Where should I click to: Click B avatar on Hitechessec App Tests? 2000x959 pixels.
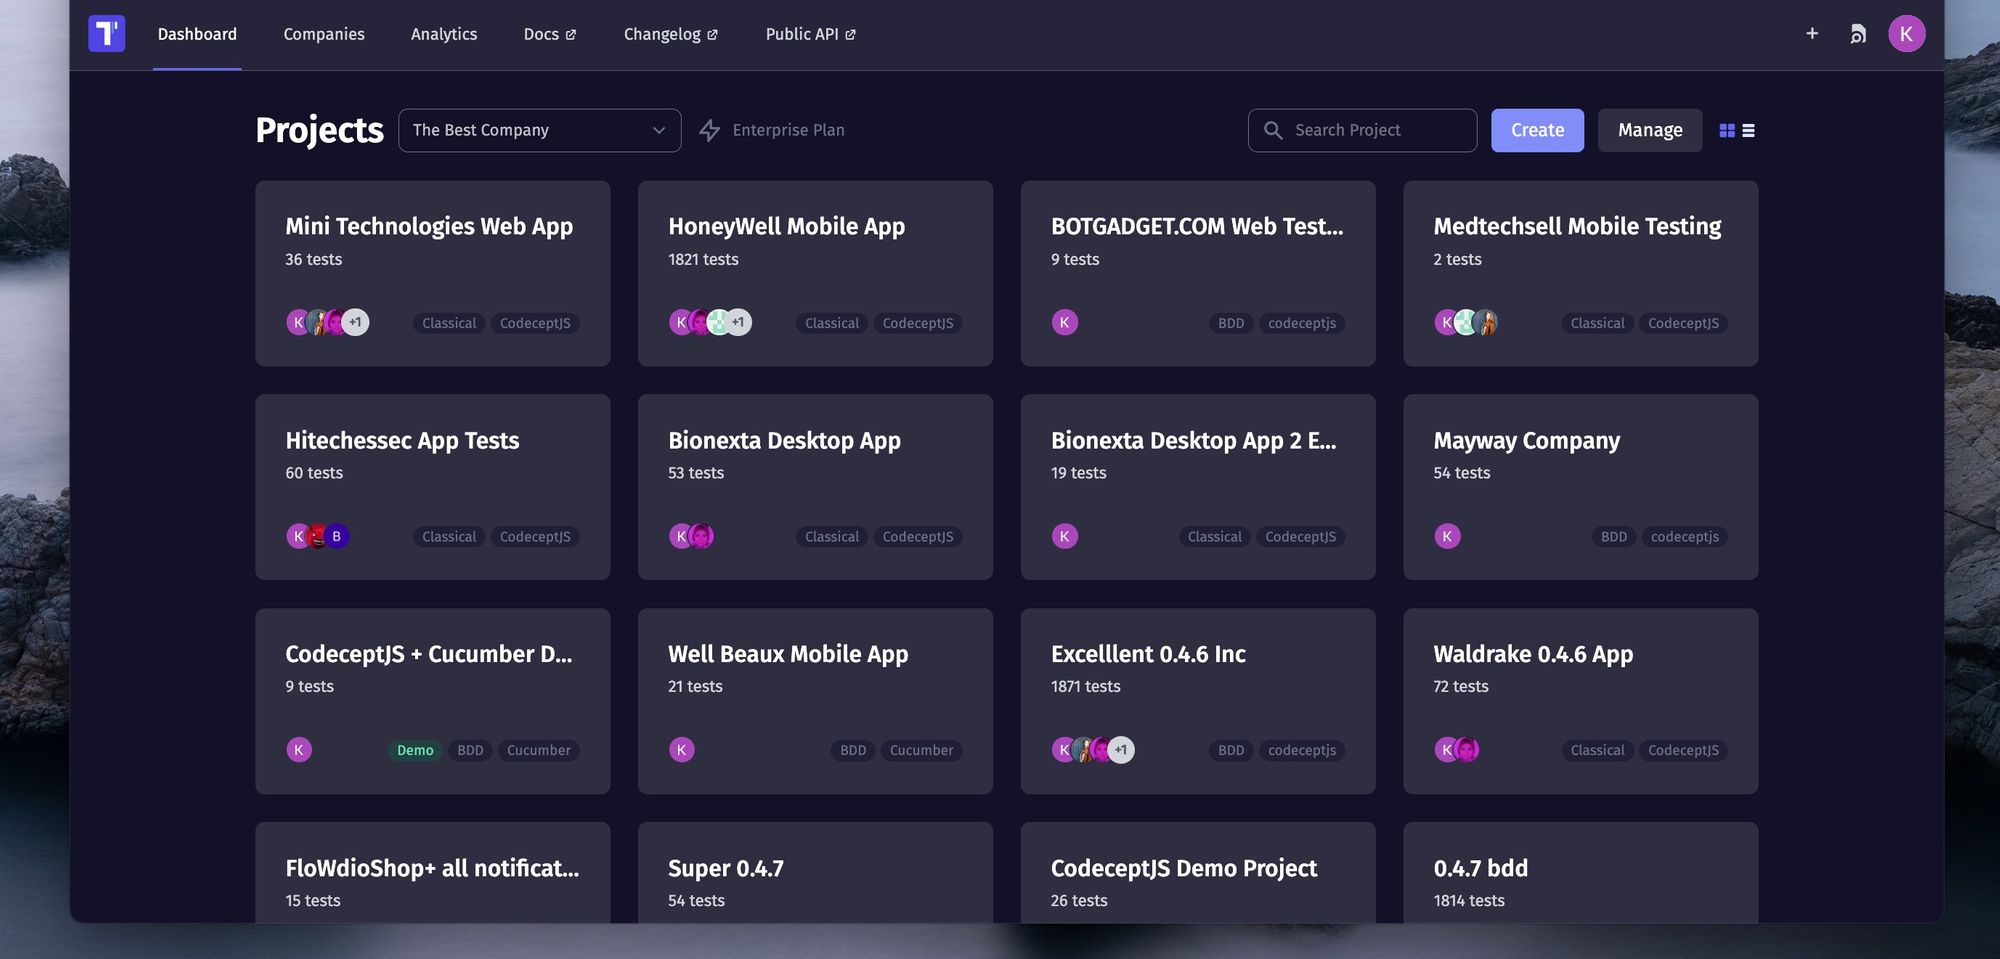[x=337, y=536]
